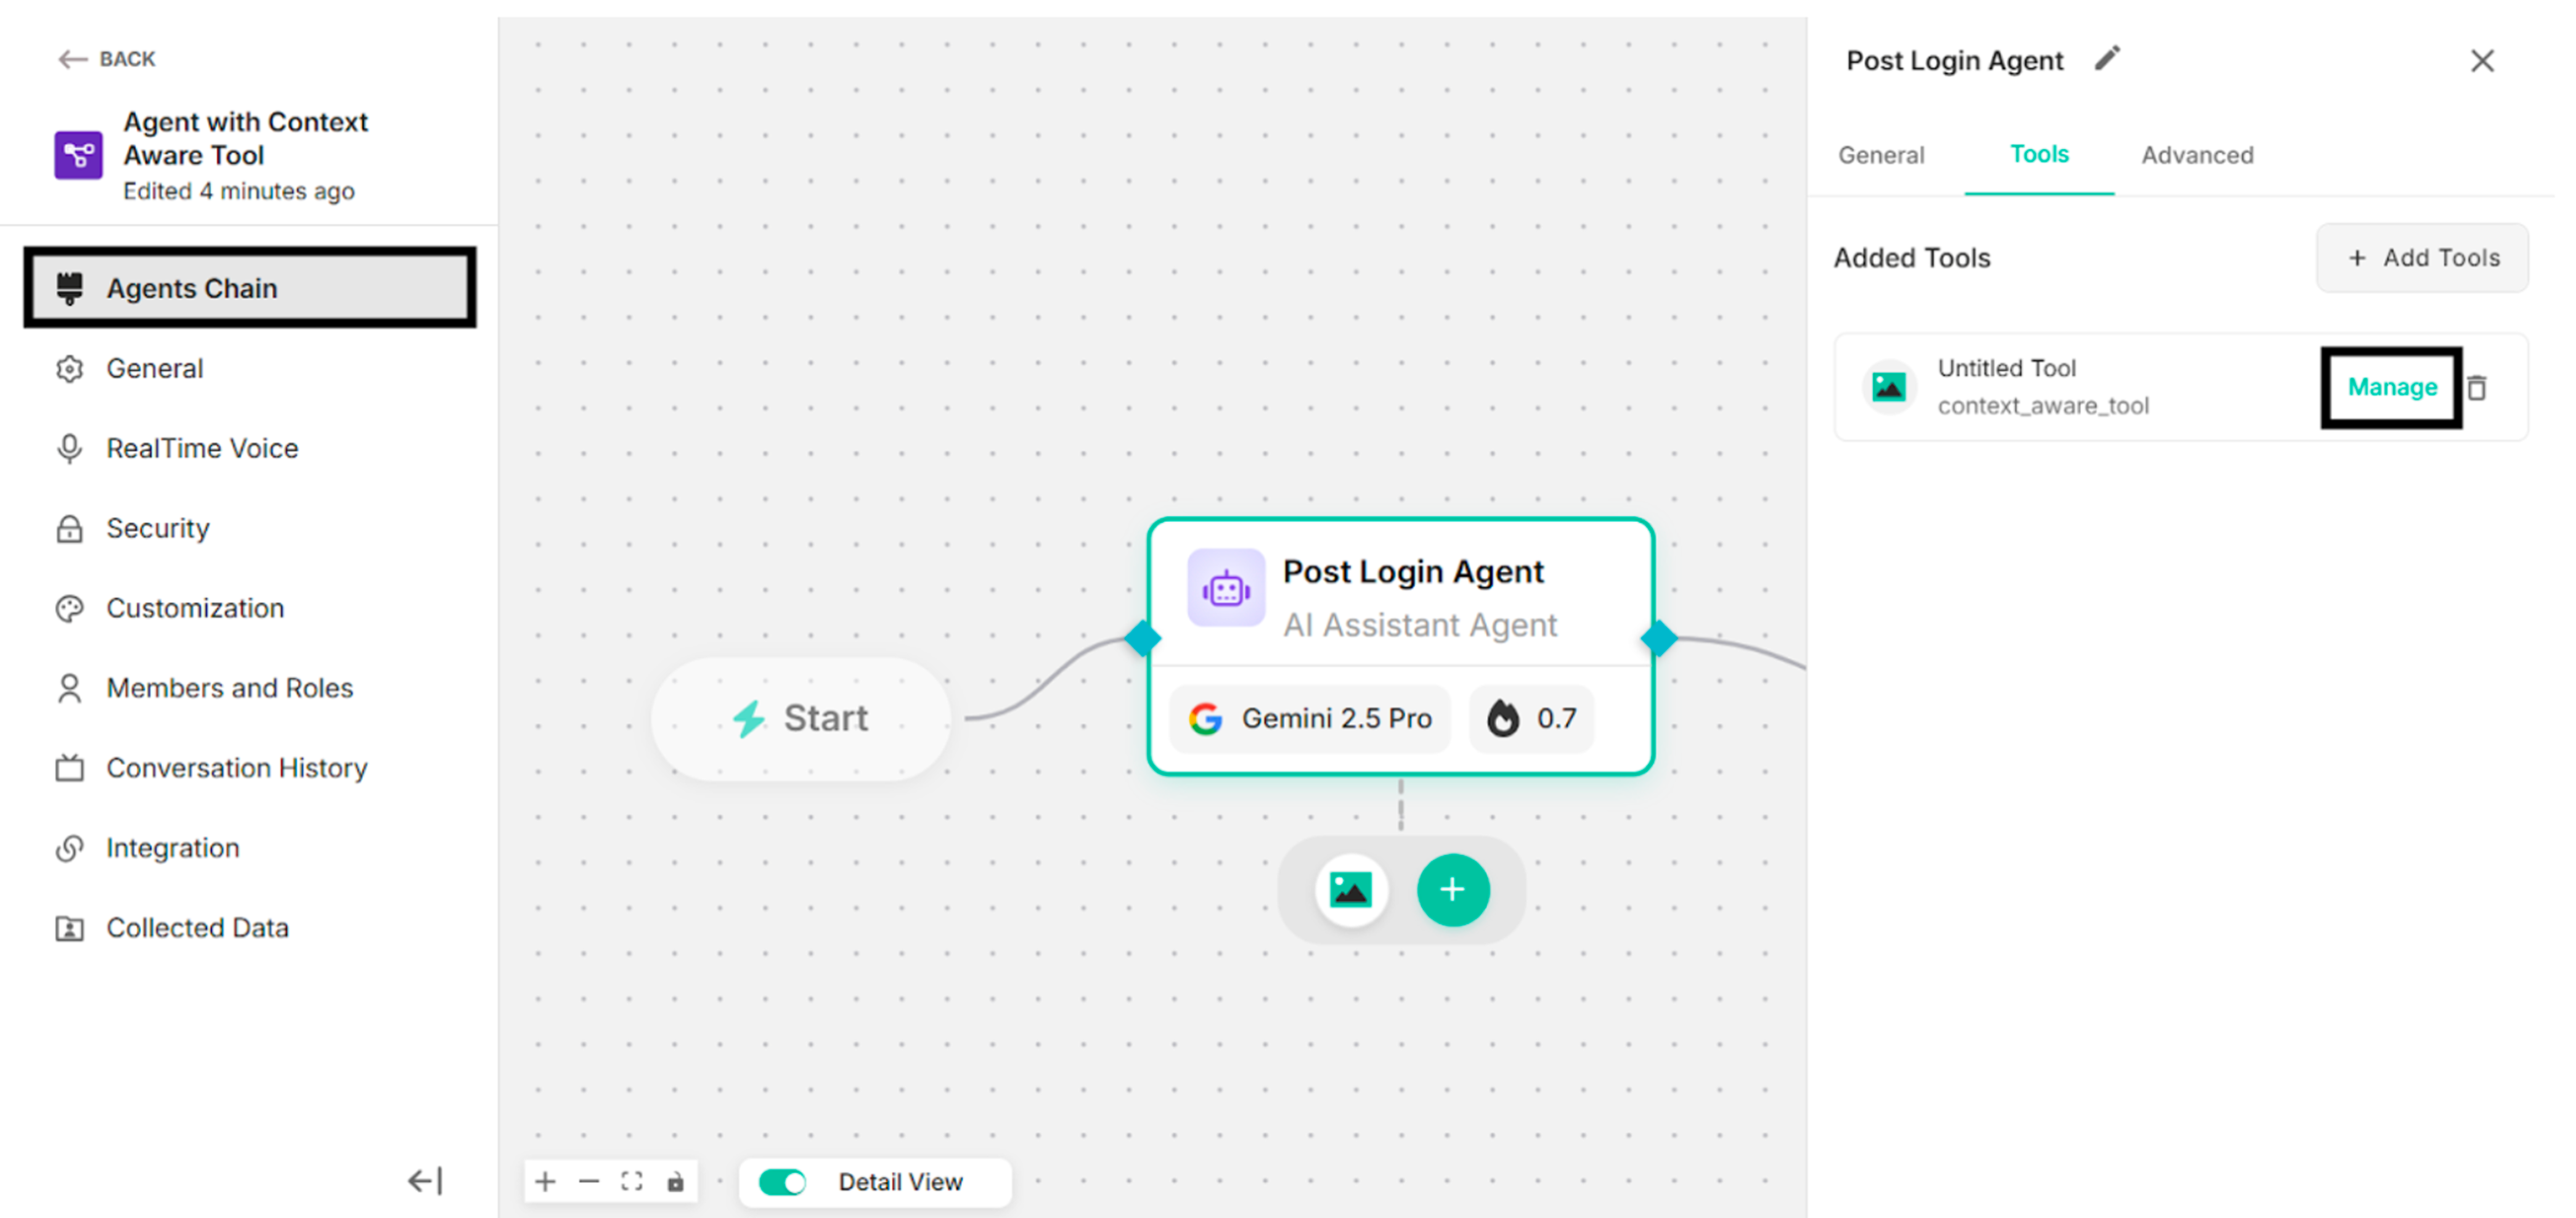Click the robot icon on agent node
Screen dimensions: 2576x1218
coord(1226,588)
